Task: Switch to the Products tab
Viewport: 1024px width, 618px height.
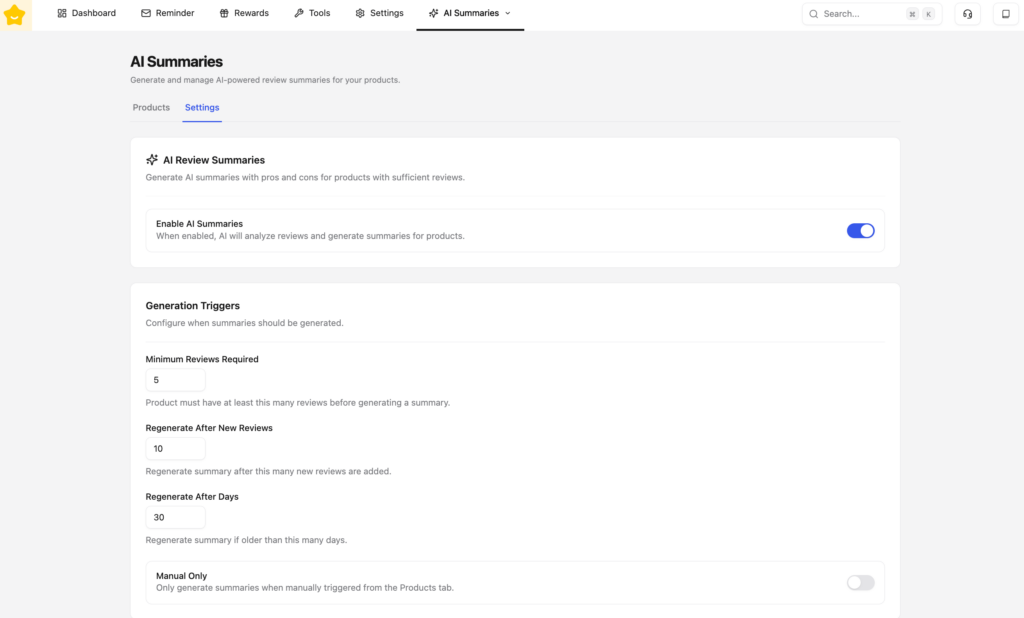Action: (x=152, y=107)
